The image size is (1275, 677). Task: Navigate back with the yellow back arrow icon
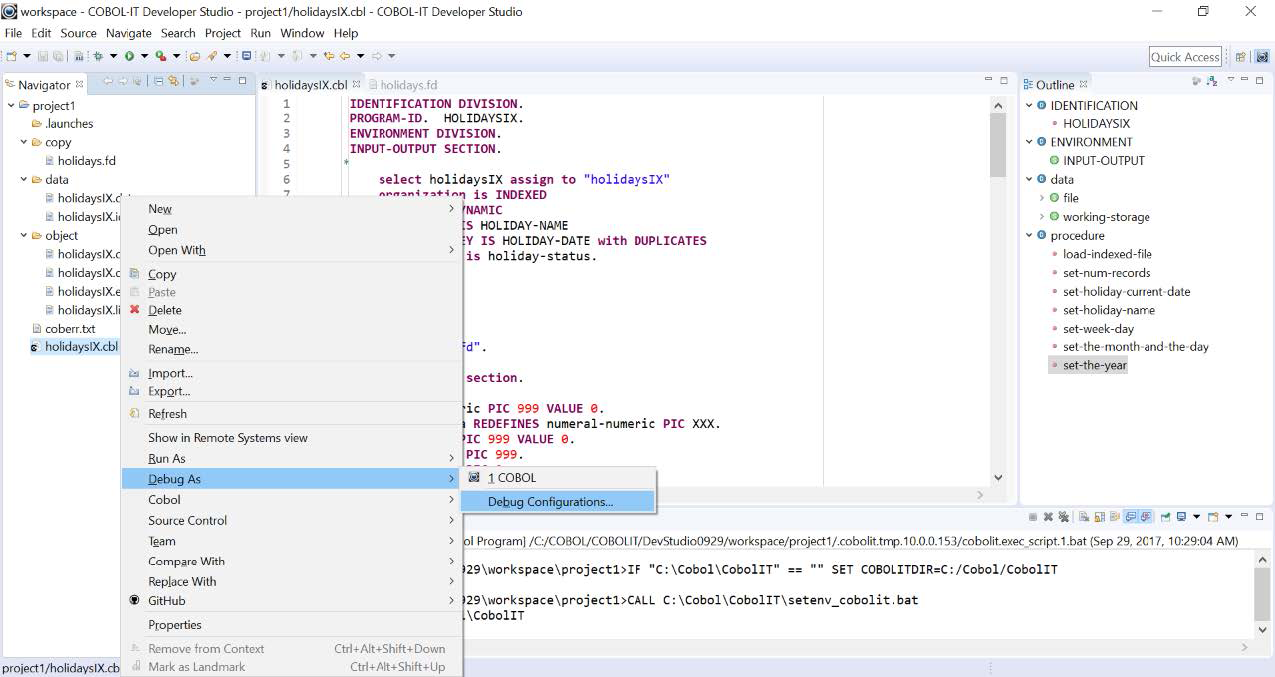pyautogui.click(x=345, y=57)
